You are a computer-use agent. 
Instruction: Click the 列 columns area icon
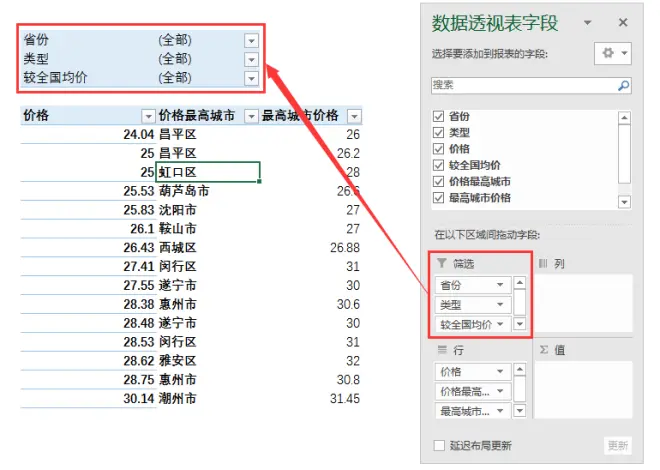tap(543, 263)
